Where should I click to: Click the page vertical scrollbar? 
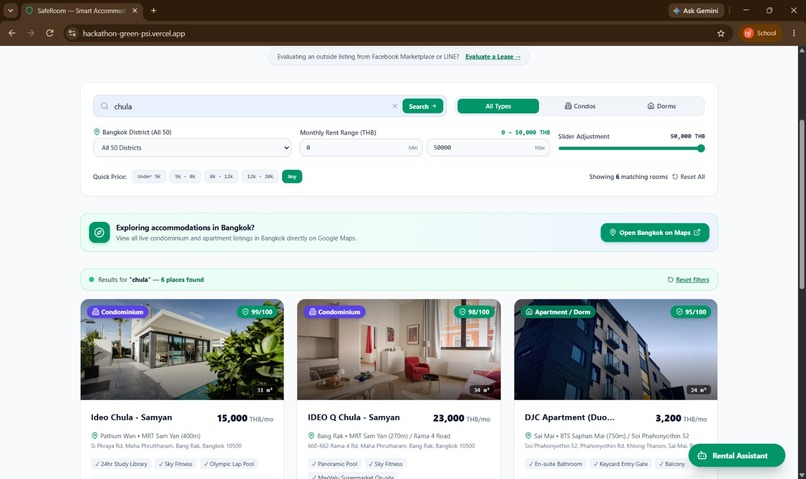click(x=801, y=206)
